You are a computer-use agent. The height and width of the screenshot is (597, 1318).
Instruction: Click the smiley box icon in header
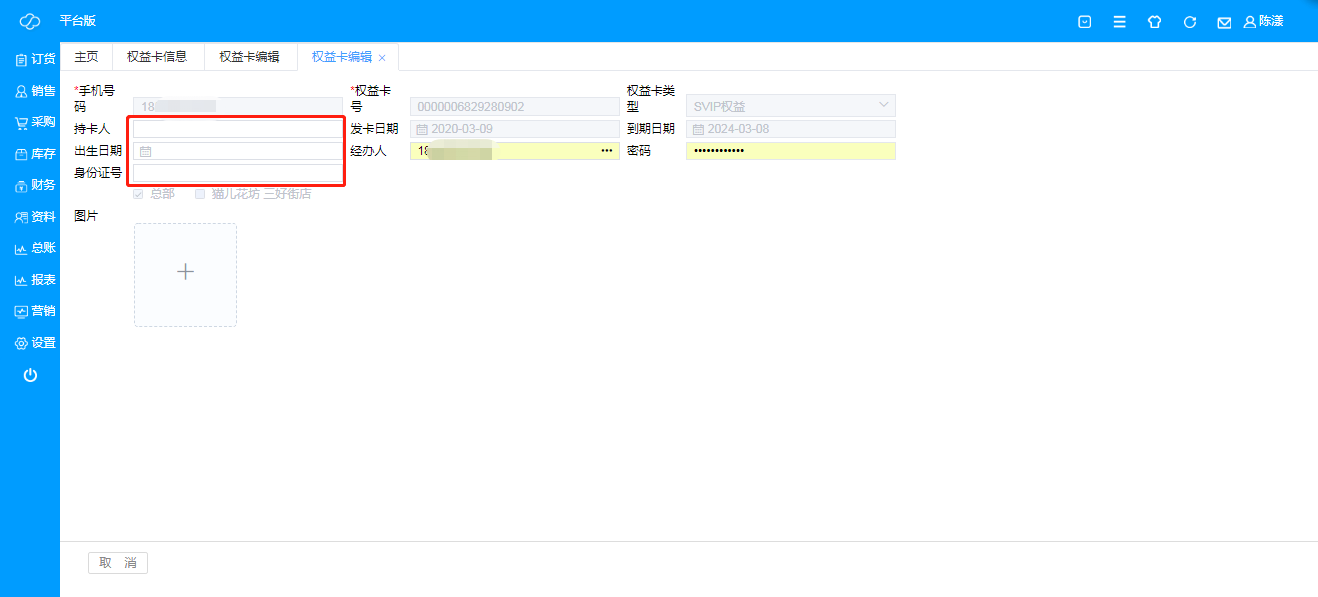coord(1085,21)
